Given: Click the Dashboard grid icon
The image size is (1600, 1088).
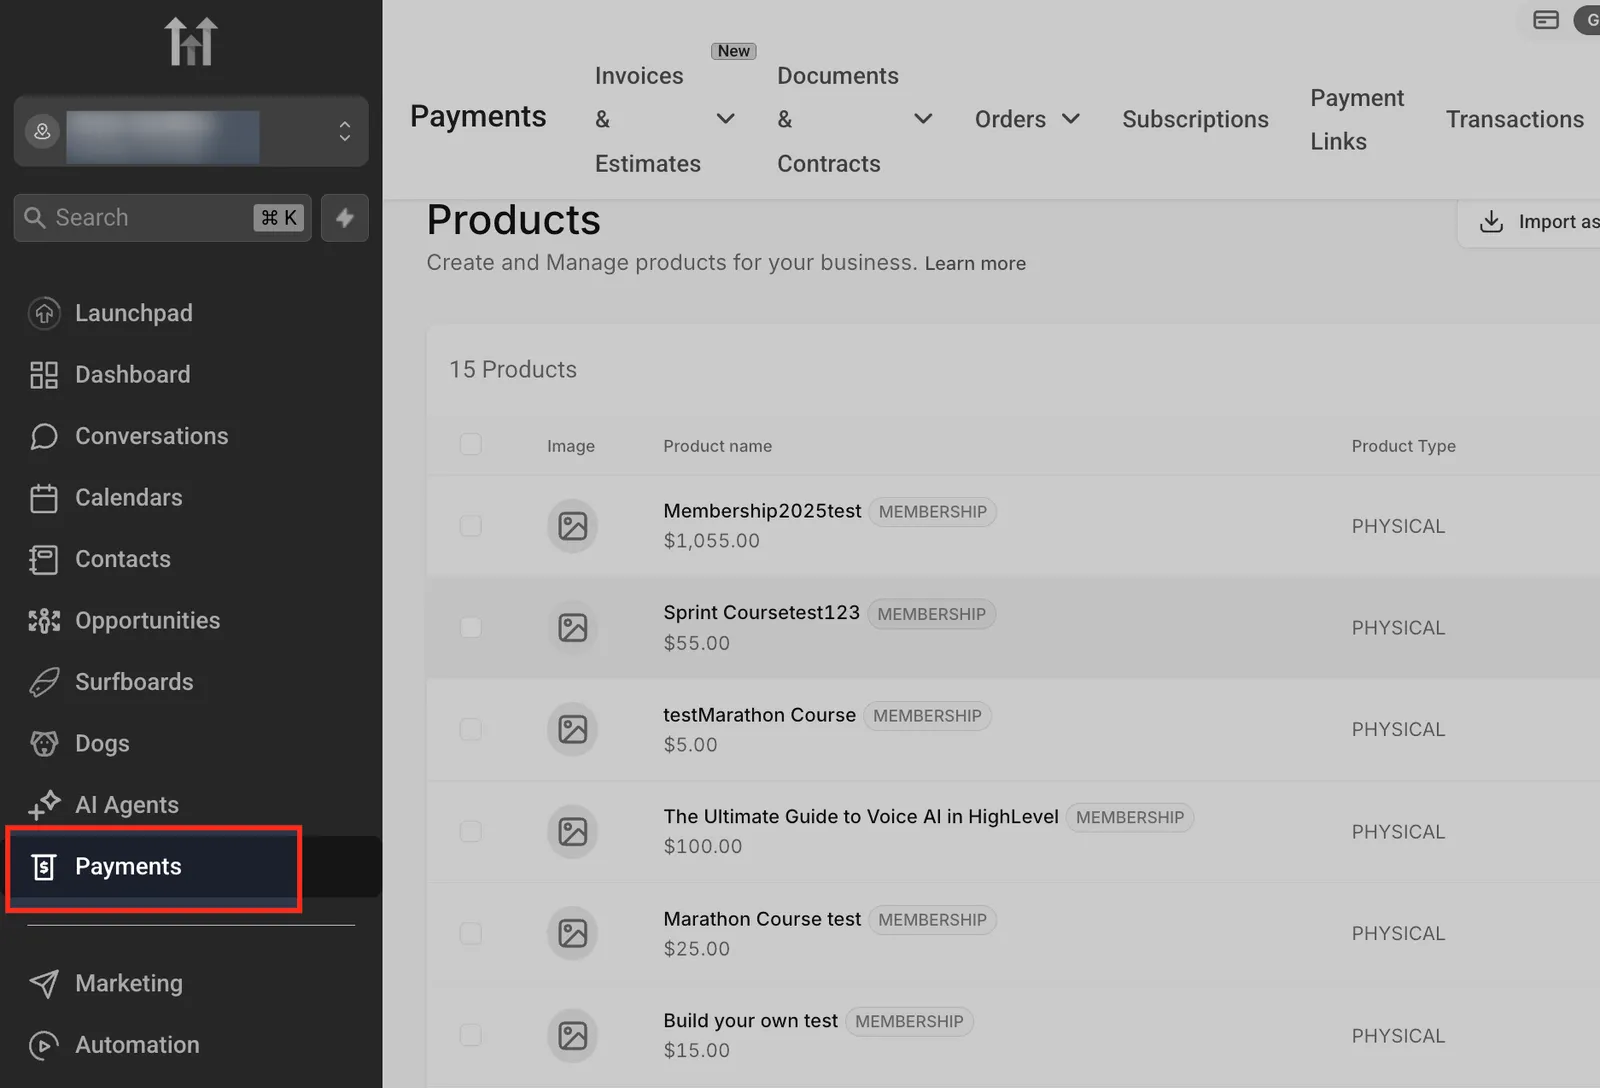Looking at the screenshot, I should pos(44,375).
